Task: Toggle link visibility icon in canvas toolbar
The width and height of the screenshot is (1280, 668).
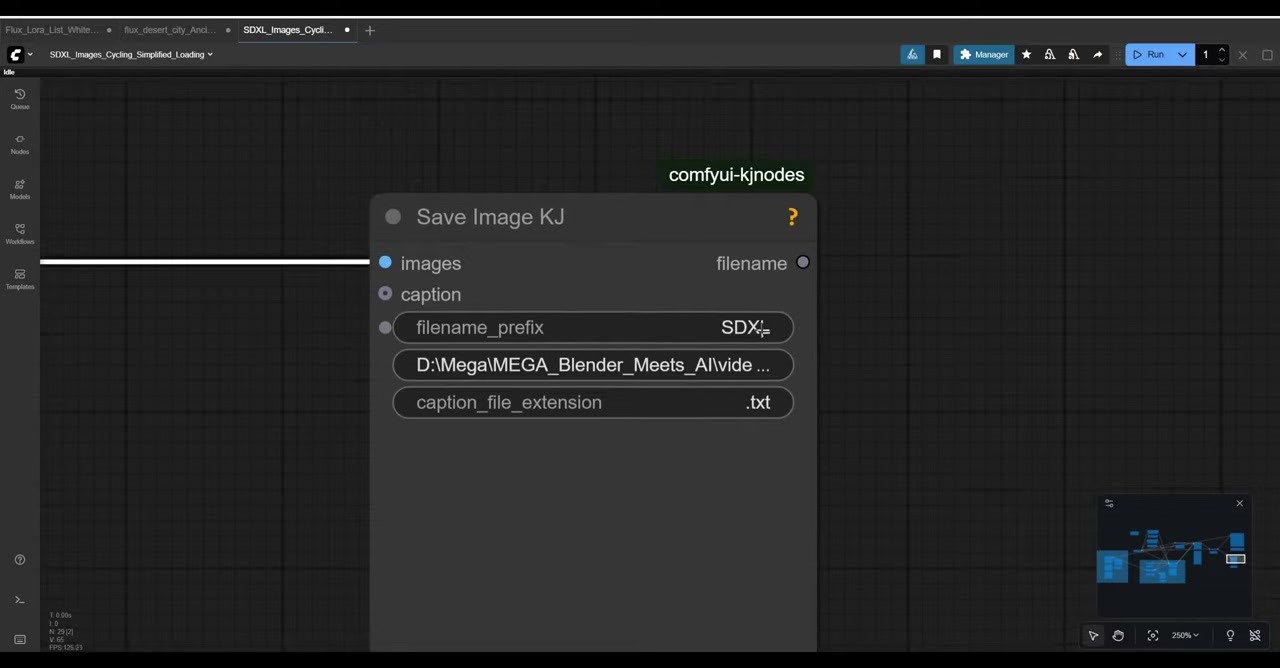Action: click(x=1255, y=636)
